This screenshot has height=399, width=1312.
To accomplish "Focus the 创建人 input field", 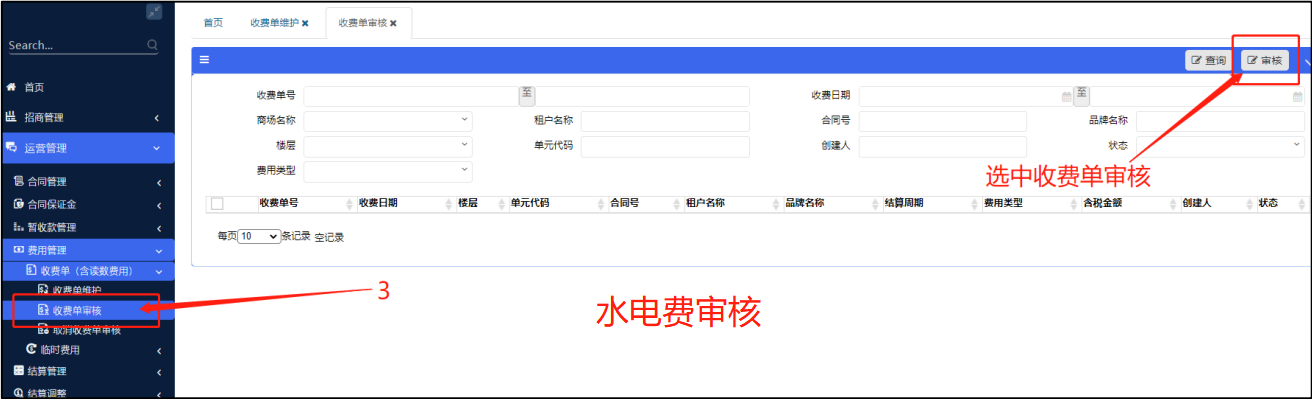I will click(x=943, y=146).
